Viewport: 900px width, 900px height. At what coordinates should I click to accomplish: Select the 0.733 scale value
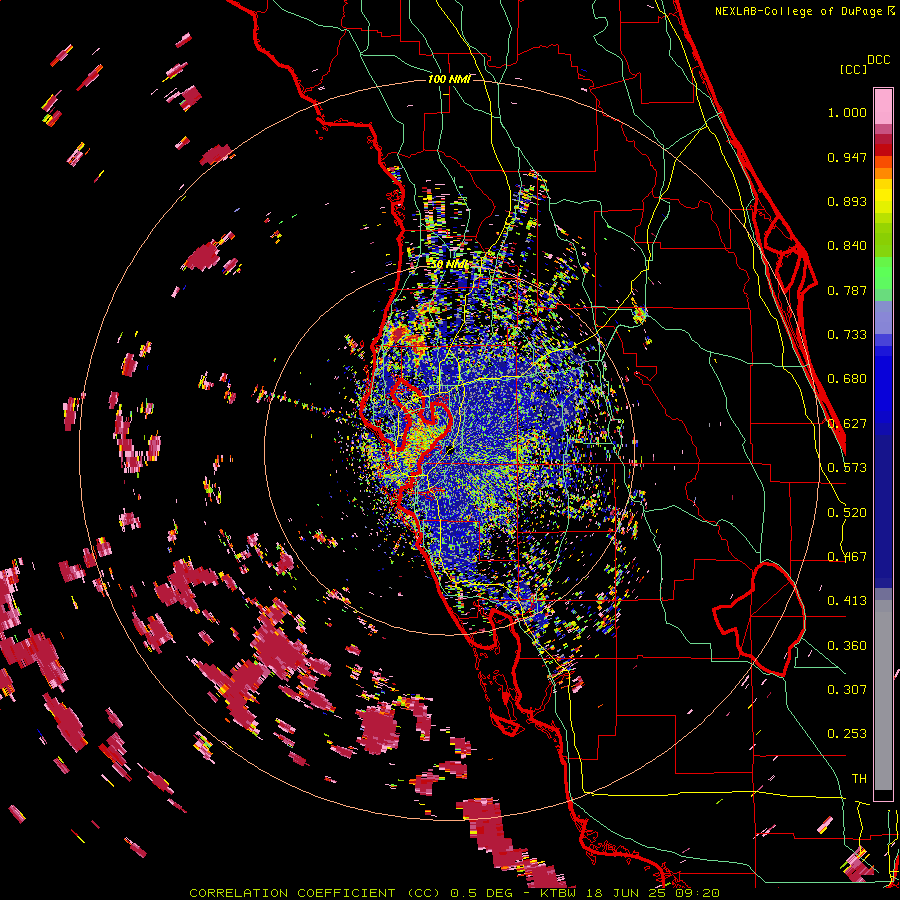click(x=847, y=335)
